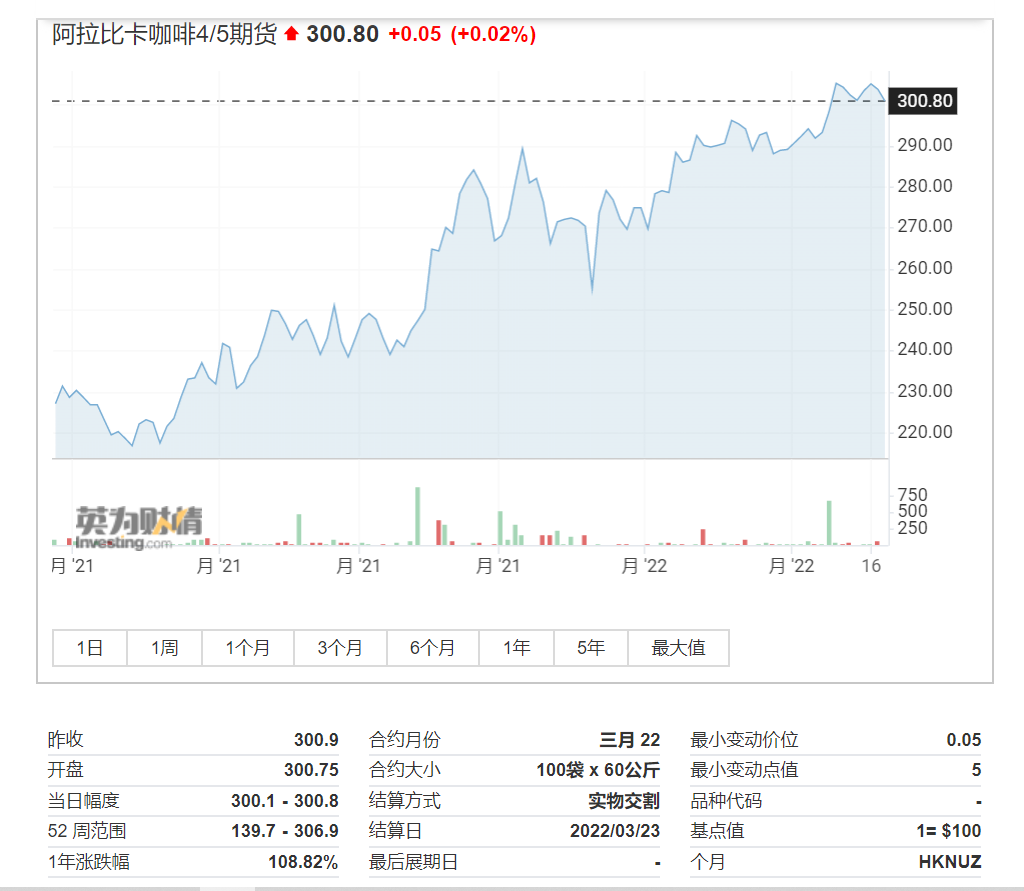Click the 290.00 axis label
Image resolution: width=1024 pixels, height=891 pixels.
click(x=925, y=145)
